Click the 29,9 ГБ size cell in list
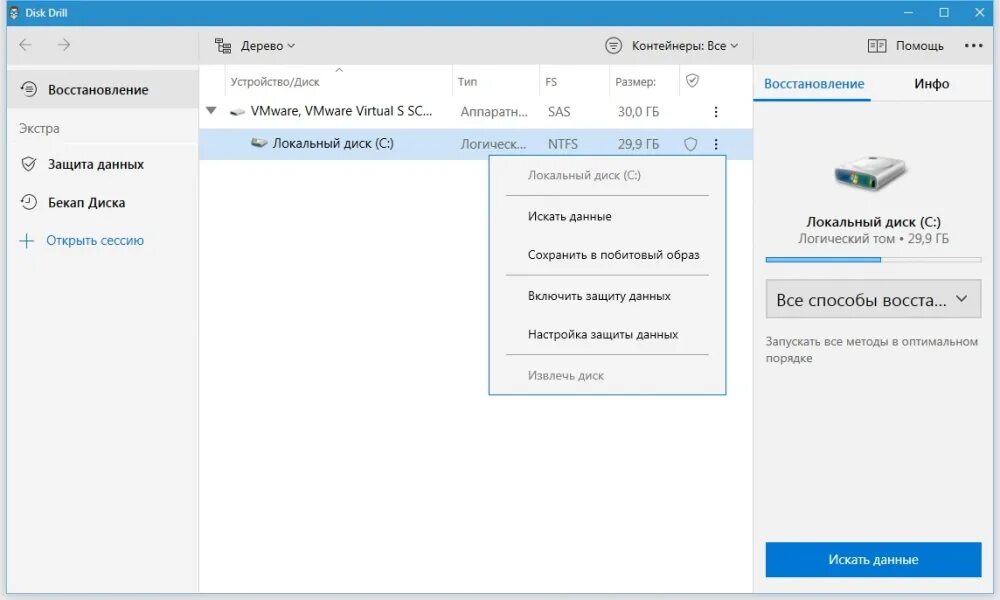The height and width of the screenshot is (600, 1000). click(638, 144)
